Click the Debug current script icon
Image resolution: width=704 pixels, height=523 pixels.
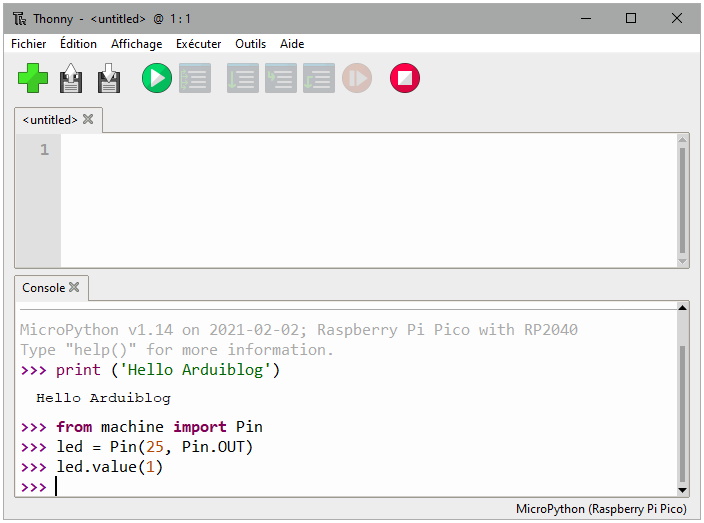coord(195,78)
